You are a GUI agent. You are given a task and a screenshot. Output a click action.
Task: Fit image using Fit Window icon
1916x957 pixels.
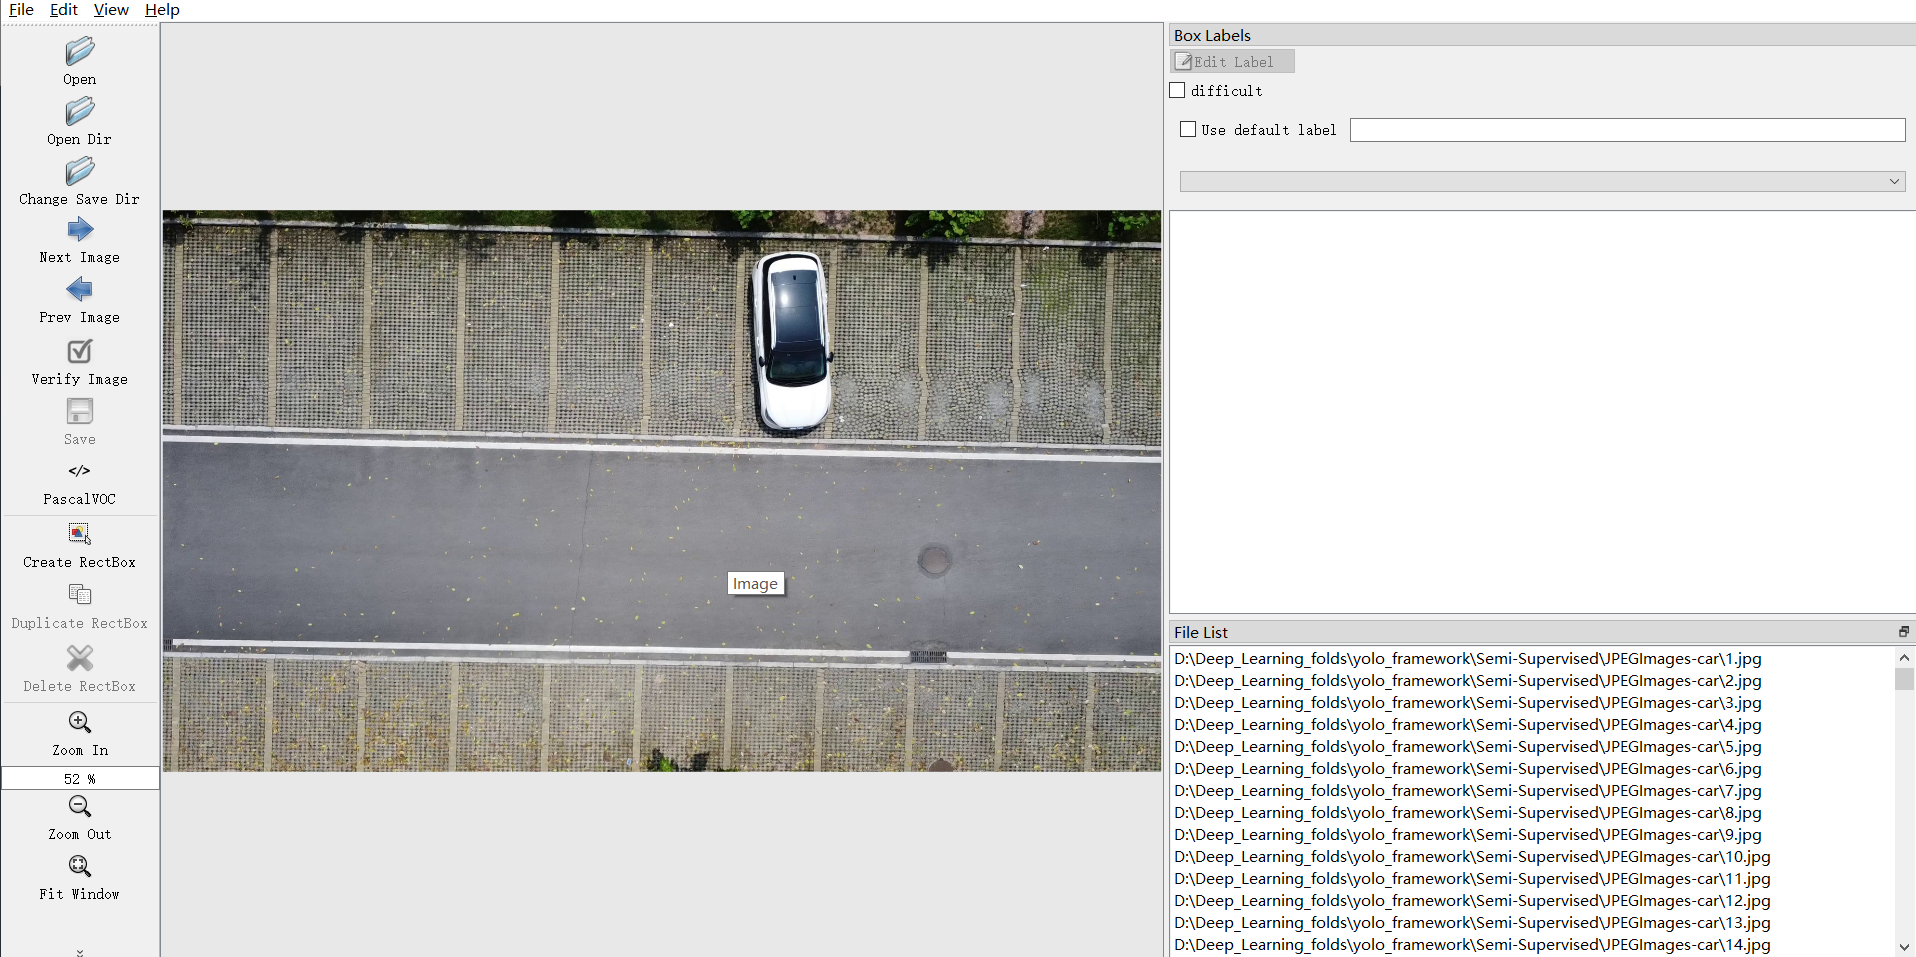(79, 866)
